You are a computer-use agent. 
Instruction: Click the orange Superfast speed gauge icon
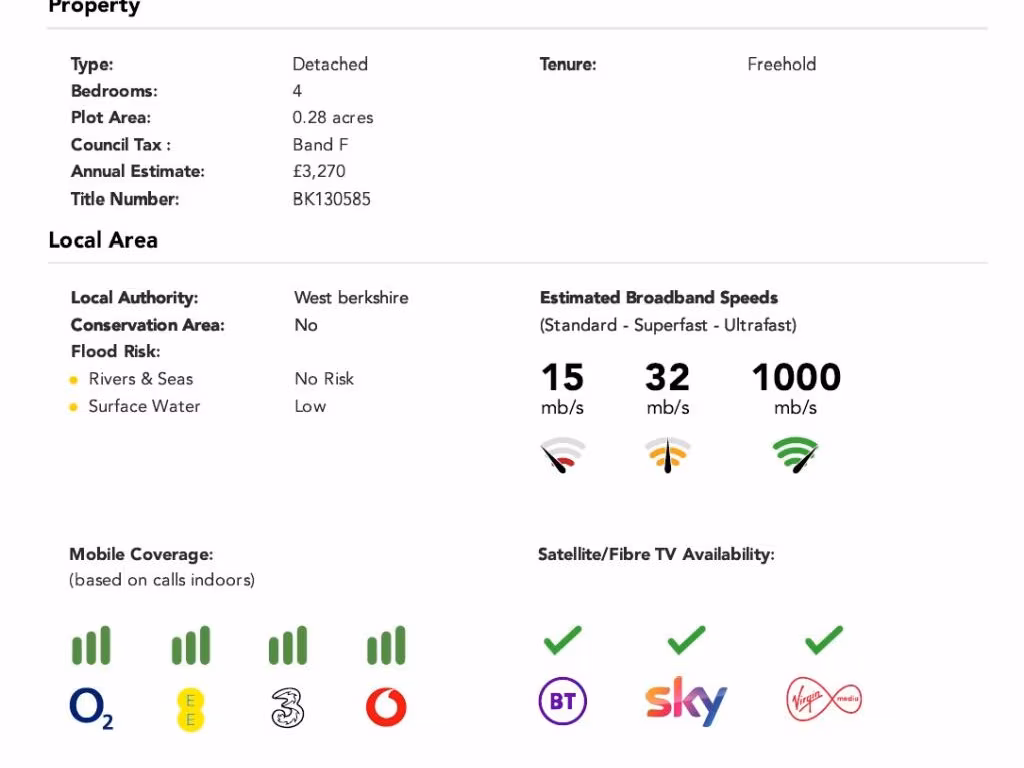click(667, 455)
